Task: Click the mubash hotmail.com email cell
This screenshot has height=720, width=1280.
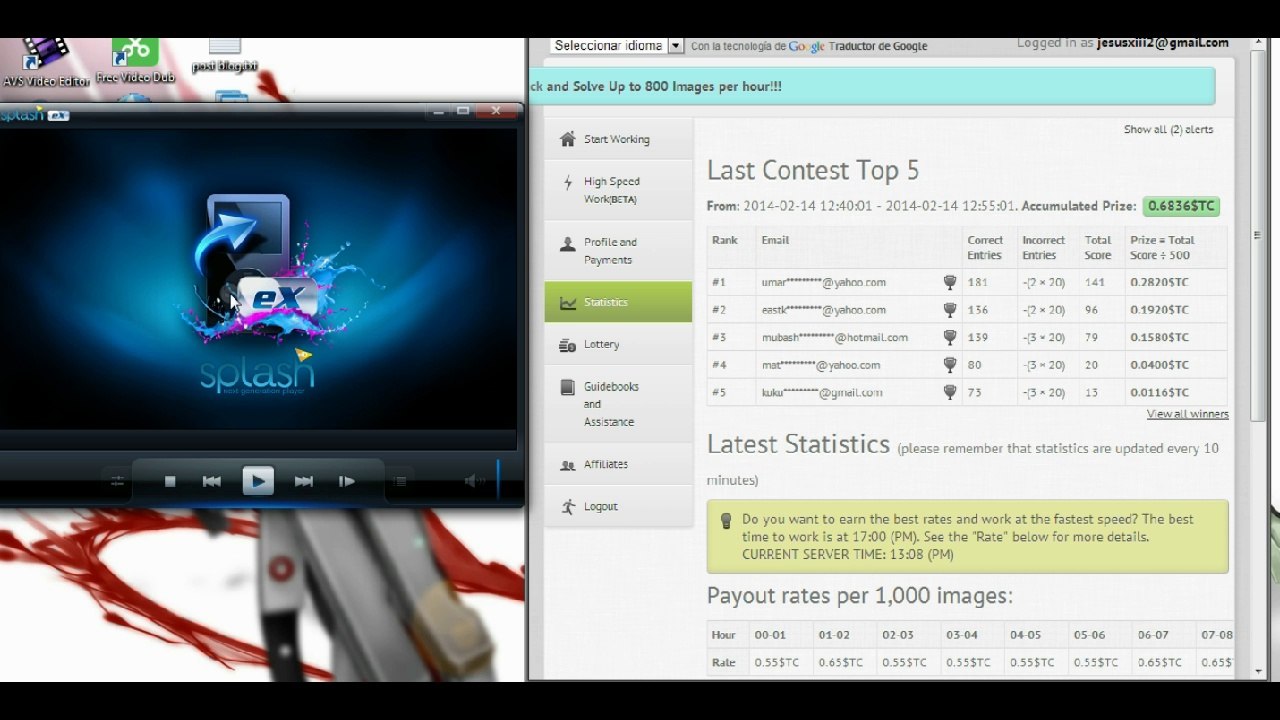Action: pos(835,338)
